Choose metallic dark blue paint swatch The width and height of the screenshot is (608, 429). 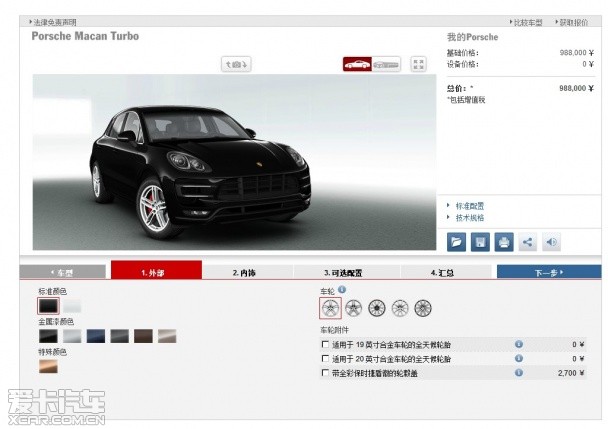tap(96, 336)
